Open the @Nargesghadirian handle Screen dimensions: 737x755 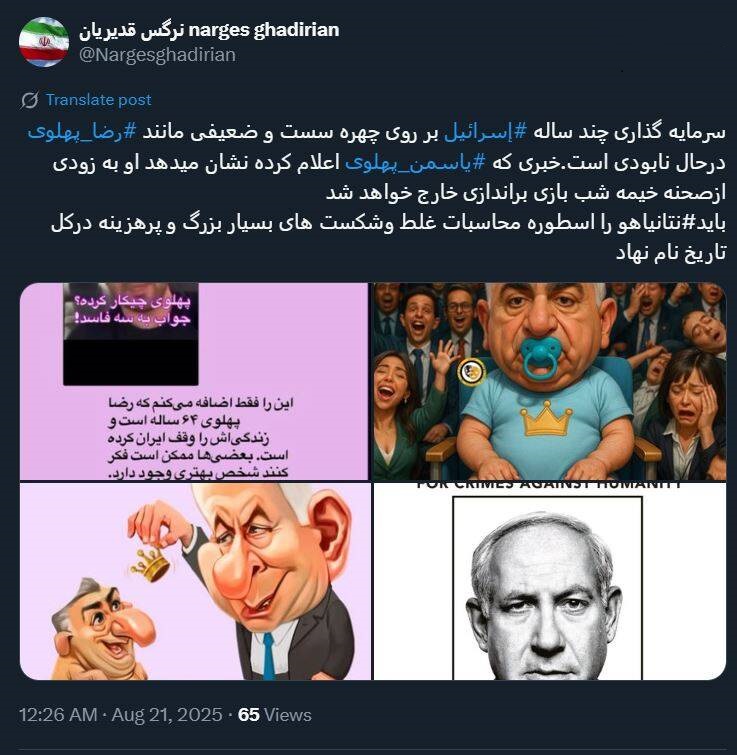(x=157, y=55)
